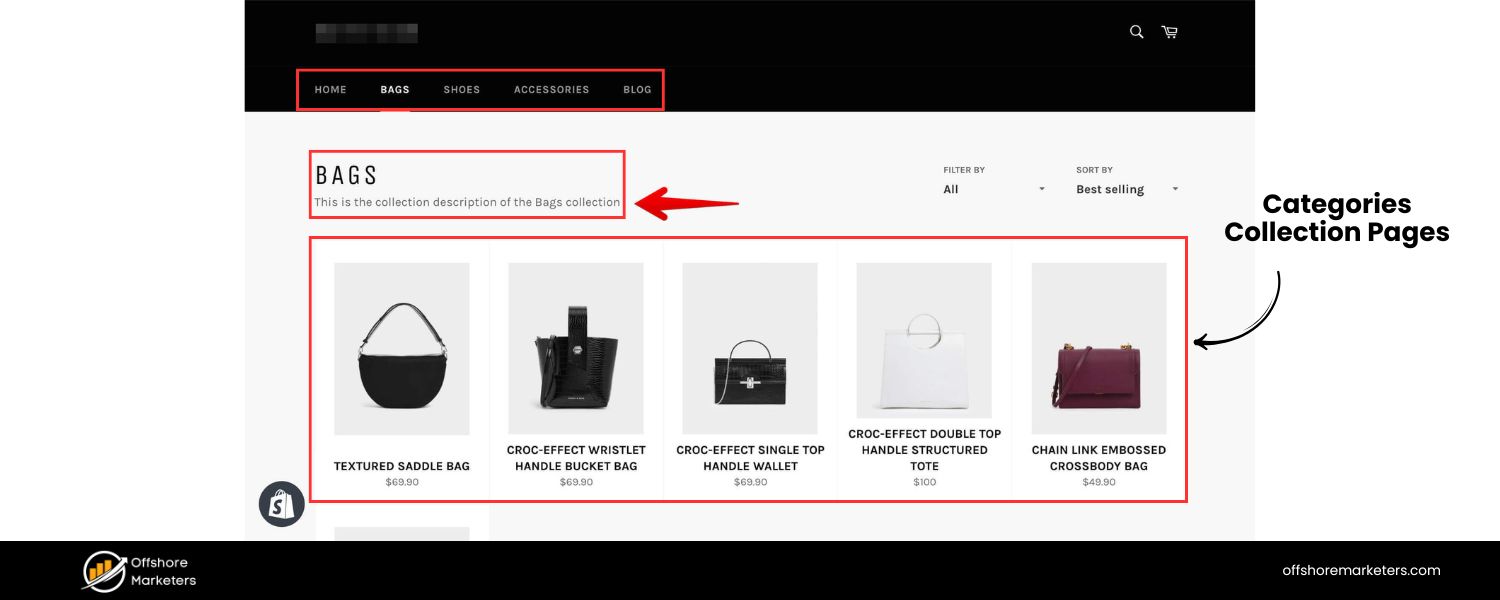Click the Shopify bag badge icon
1500x600 pixels.
point(282,504)
